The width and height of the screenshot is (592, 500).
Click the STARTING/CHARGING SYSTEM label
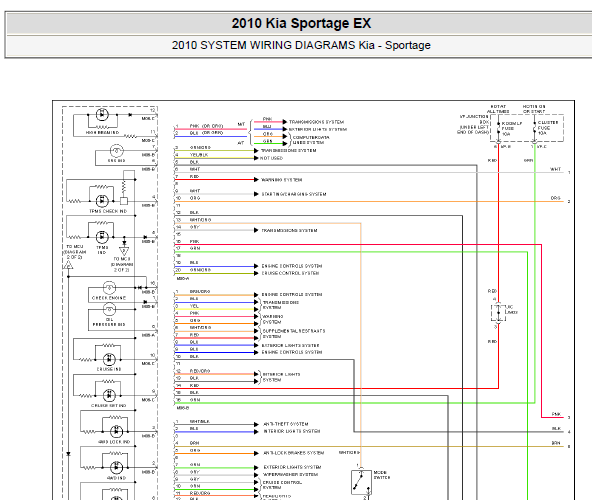pos(294,194)
